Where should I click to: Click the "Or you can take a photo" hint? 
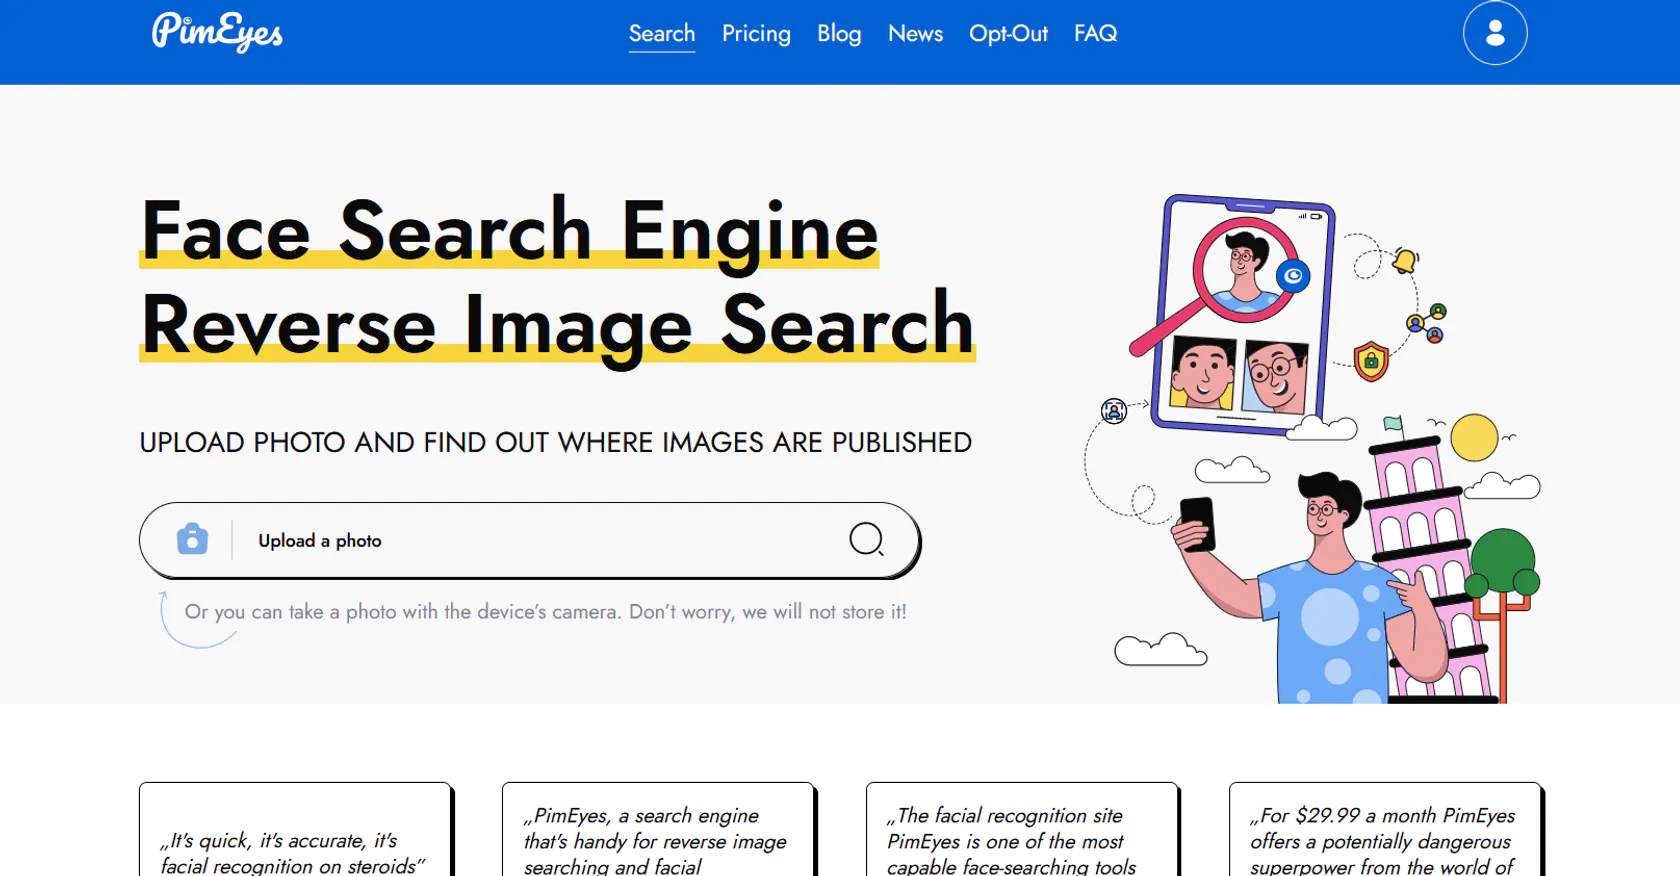coord(546,612)
